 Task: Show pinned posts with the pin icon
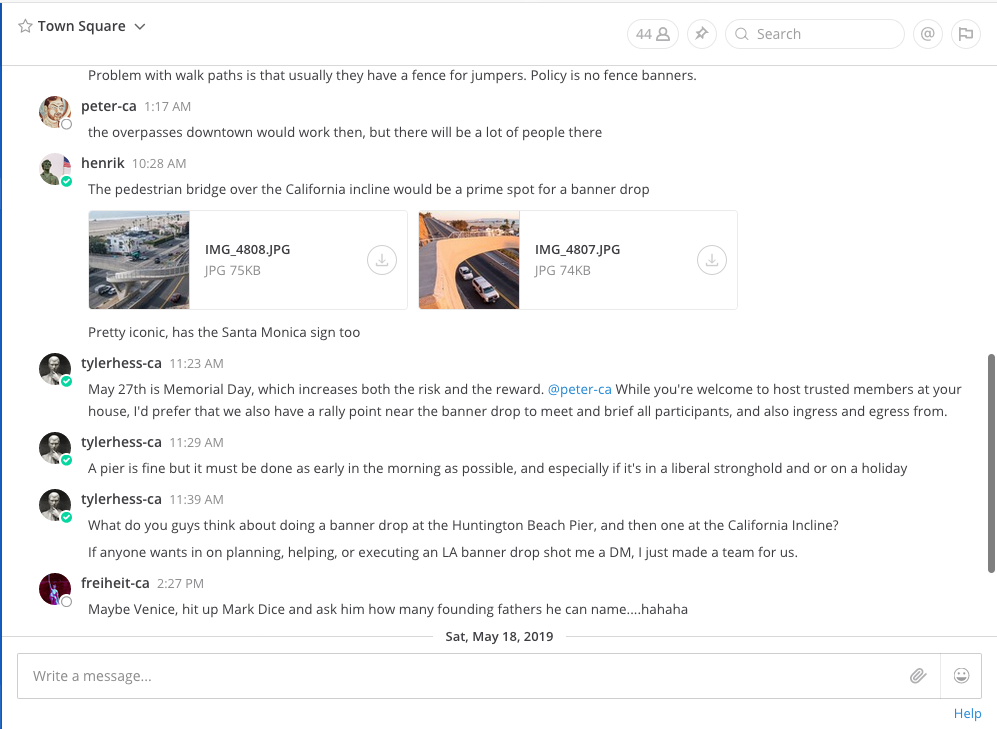[702, 34]
